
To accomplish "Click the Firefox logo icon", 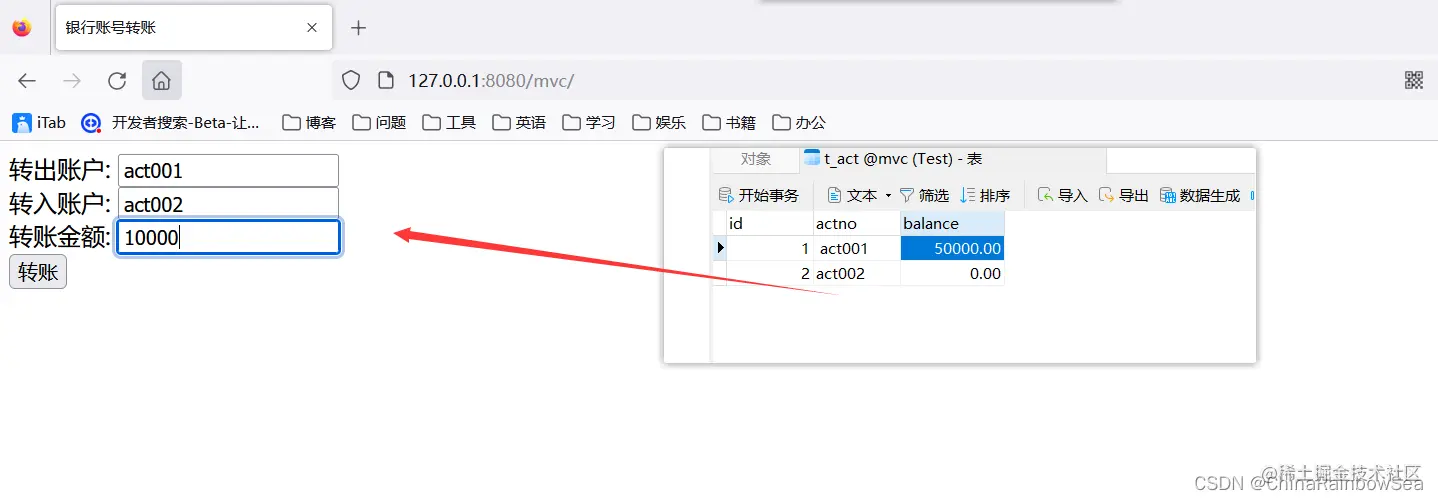I will (x=22, y=28).
